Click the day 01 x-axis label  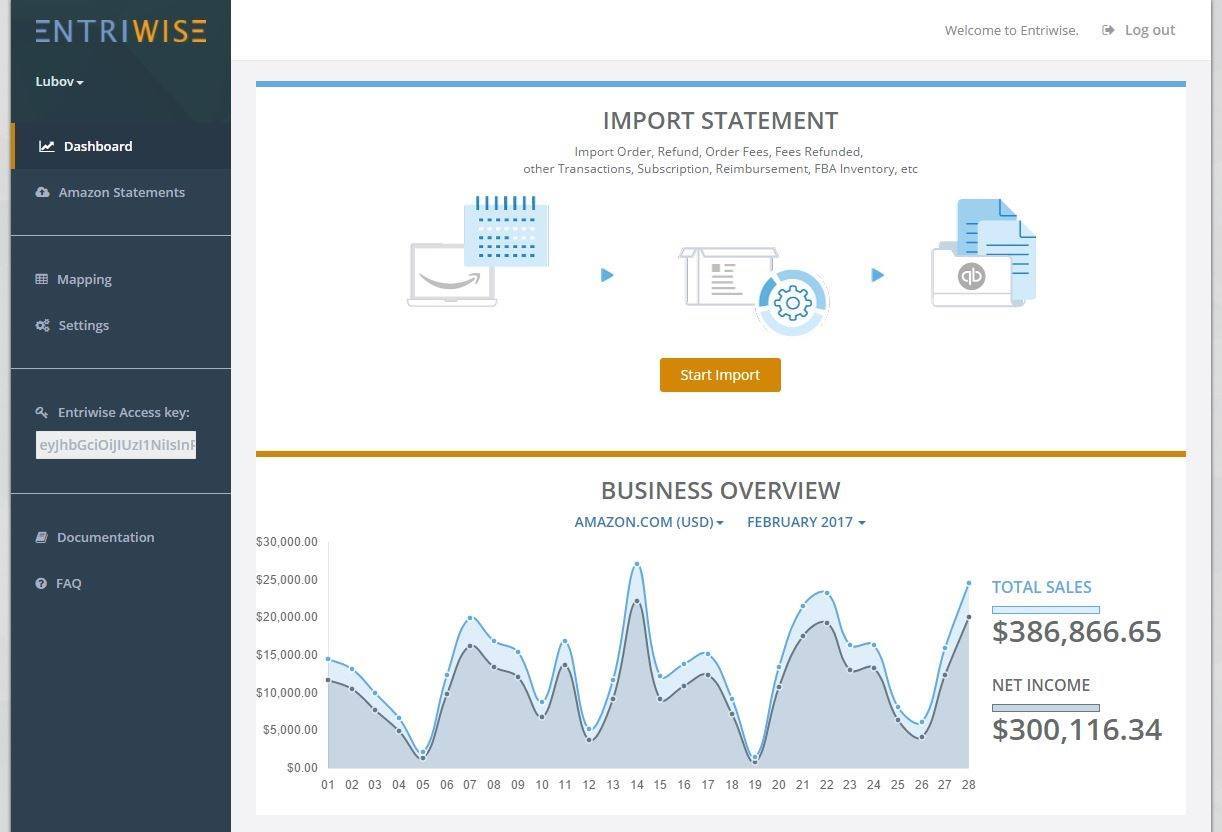328,785
